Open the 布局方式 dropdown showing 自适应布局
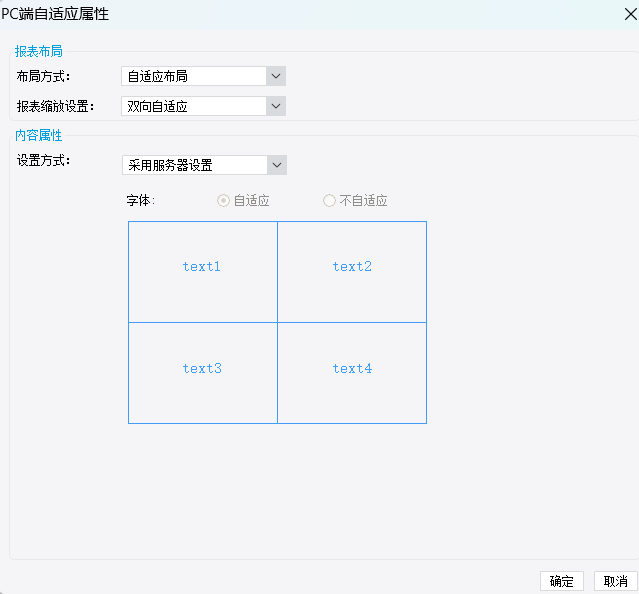639x594 pixels. (203, 76)
